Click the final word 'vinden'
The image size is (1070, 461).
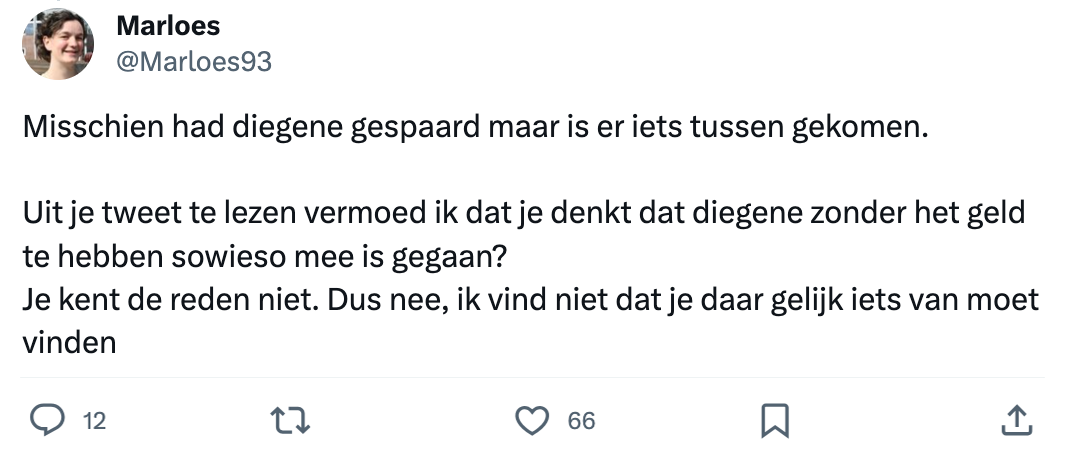pyautogui.click(x=69, y=342)
